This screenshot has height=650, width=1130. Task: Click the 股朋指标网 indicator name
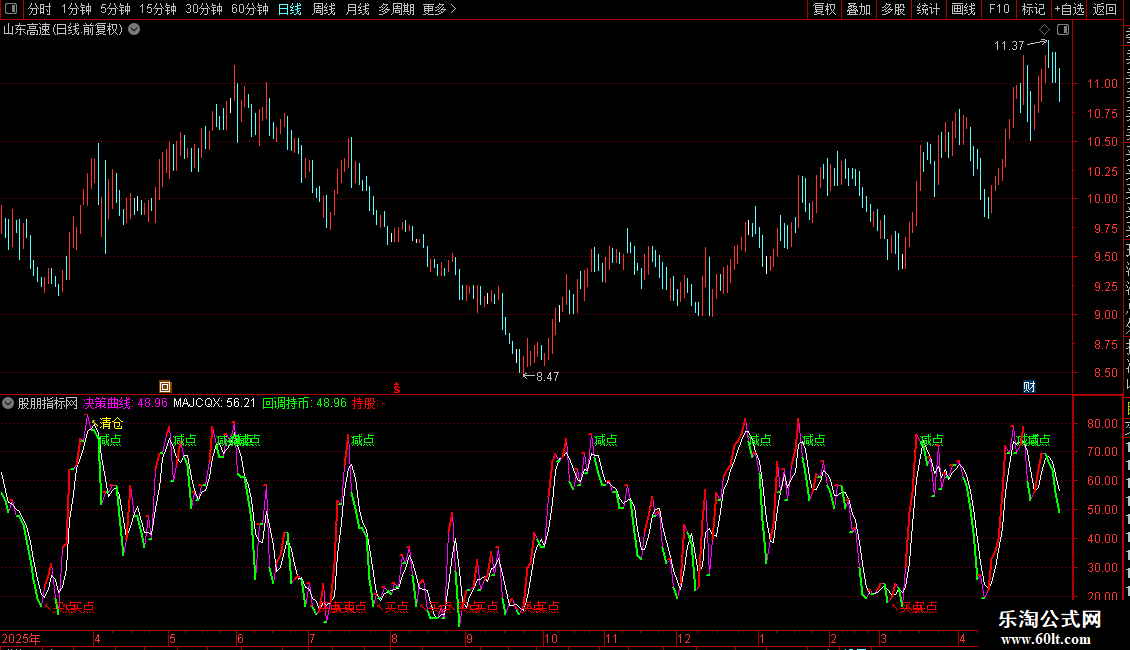(48, 403)
